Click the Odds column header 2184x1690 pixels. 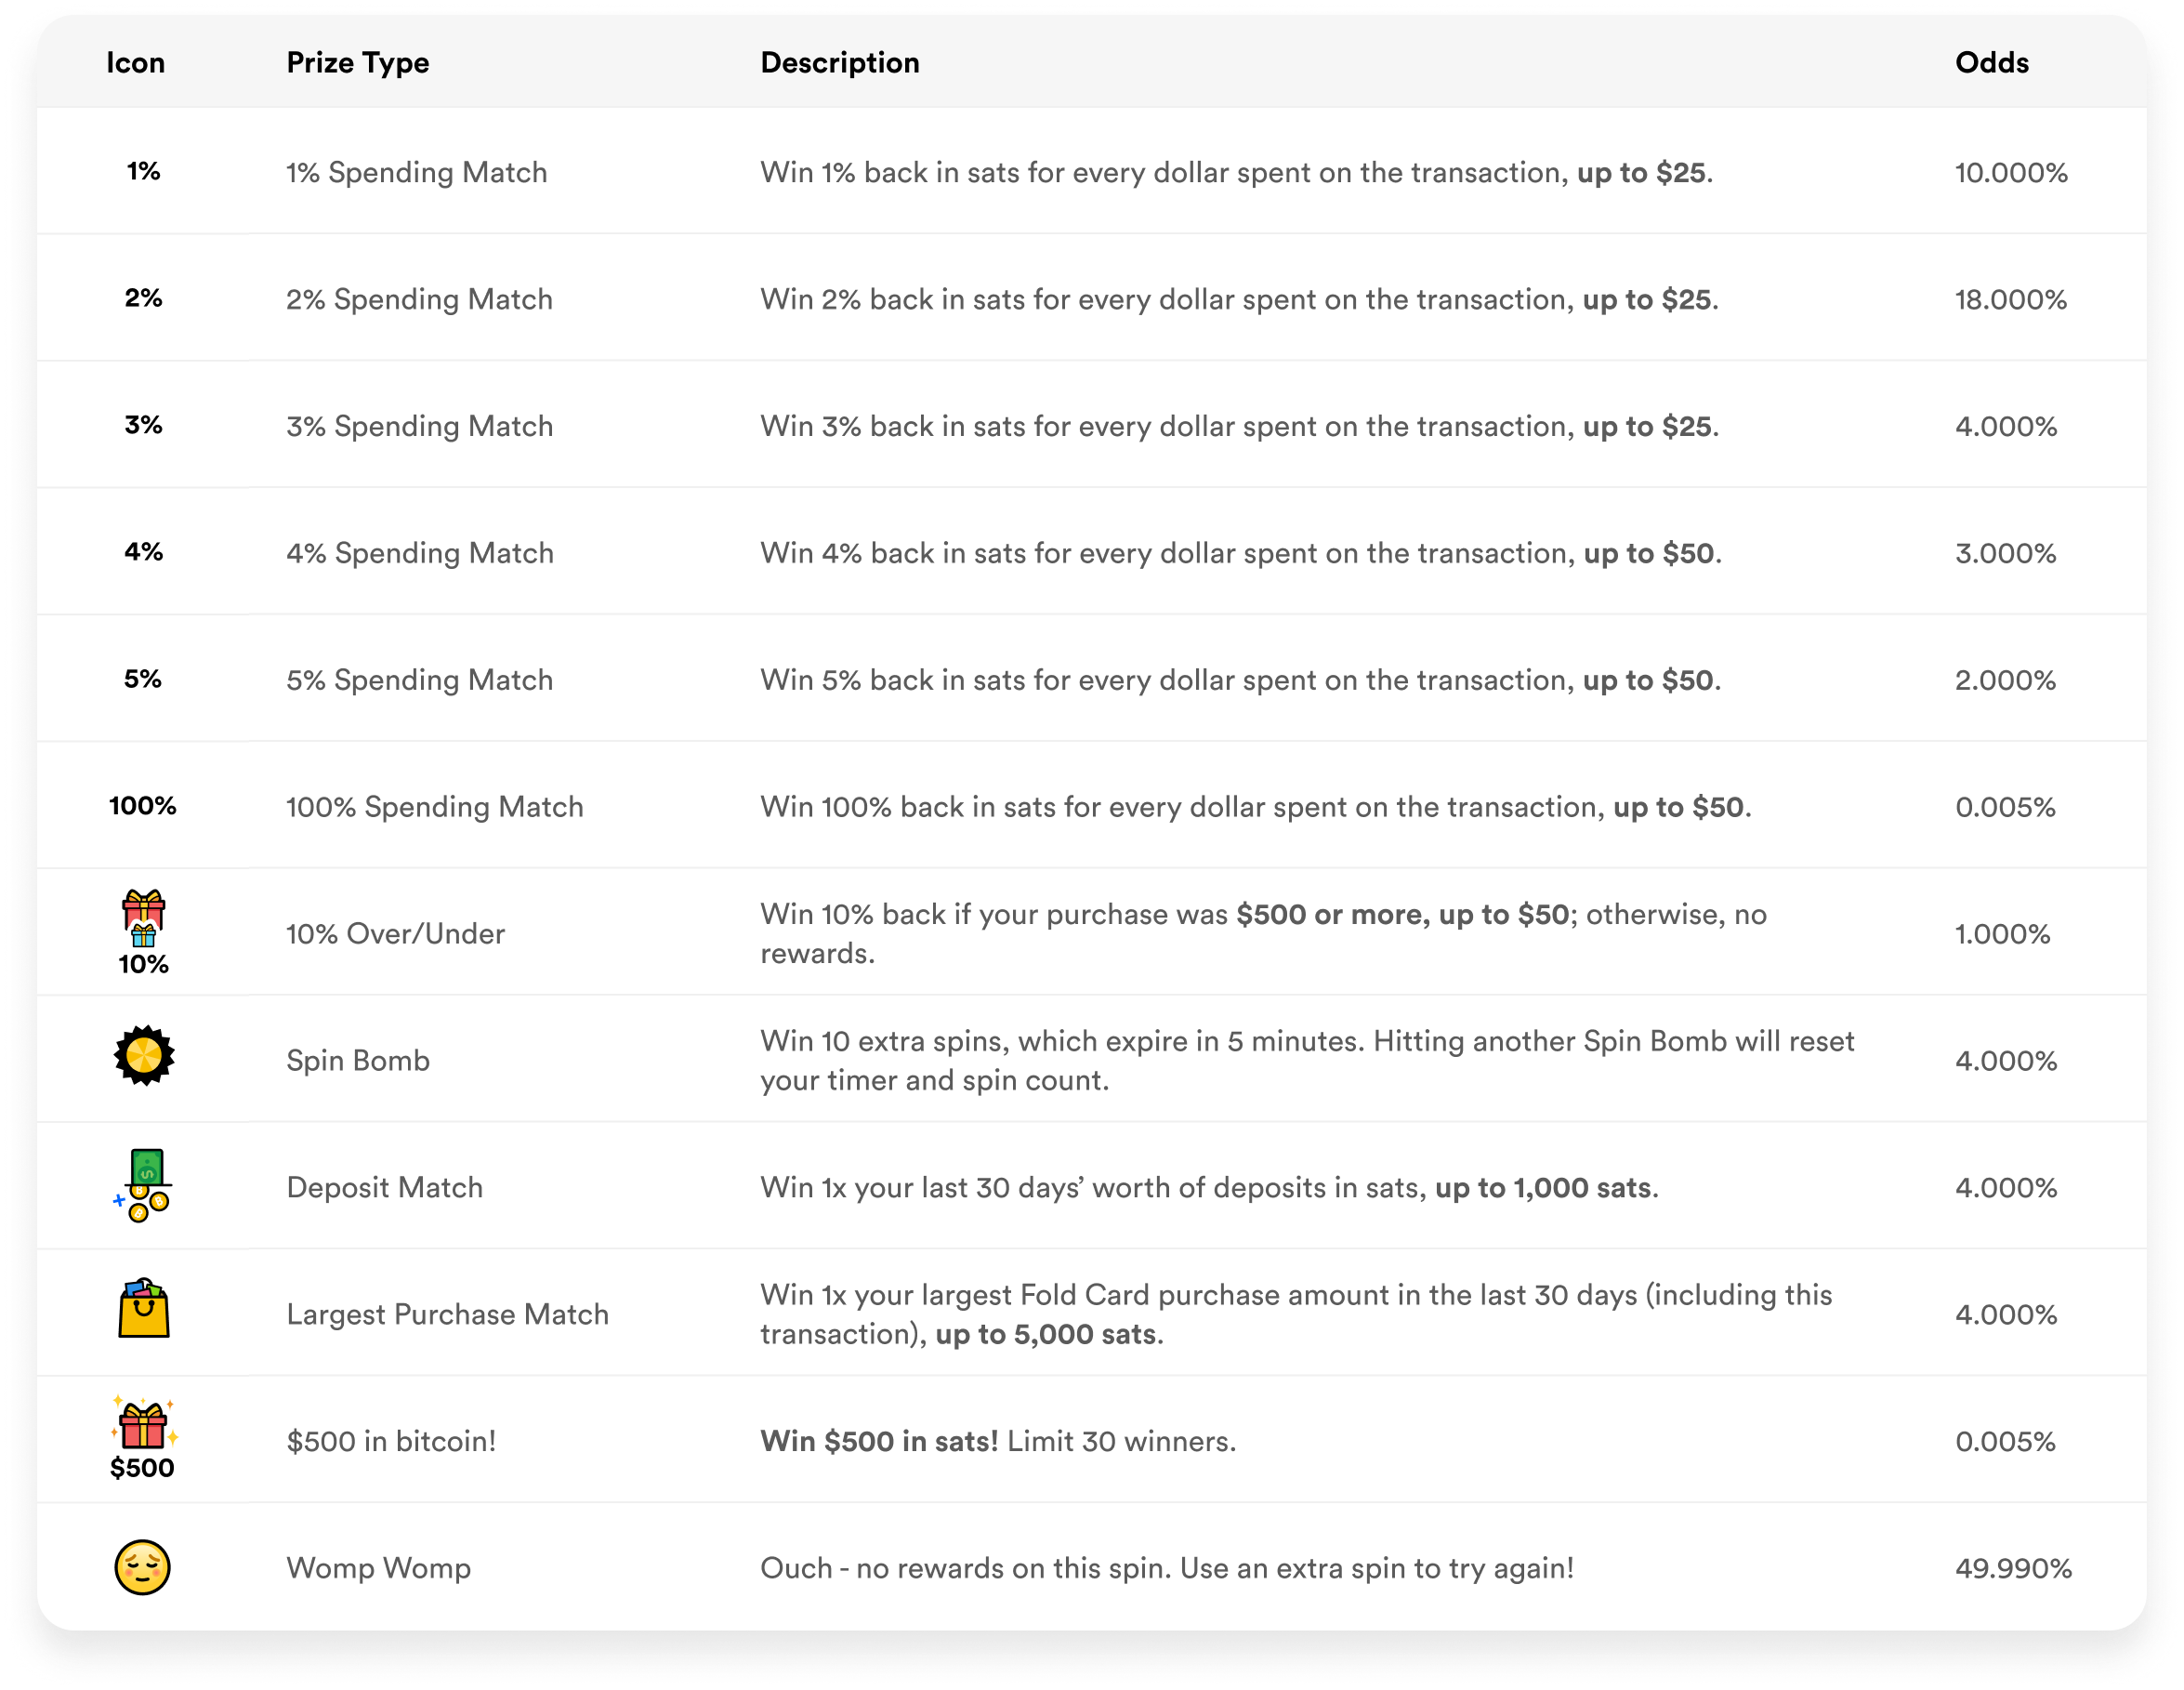1991,62
